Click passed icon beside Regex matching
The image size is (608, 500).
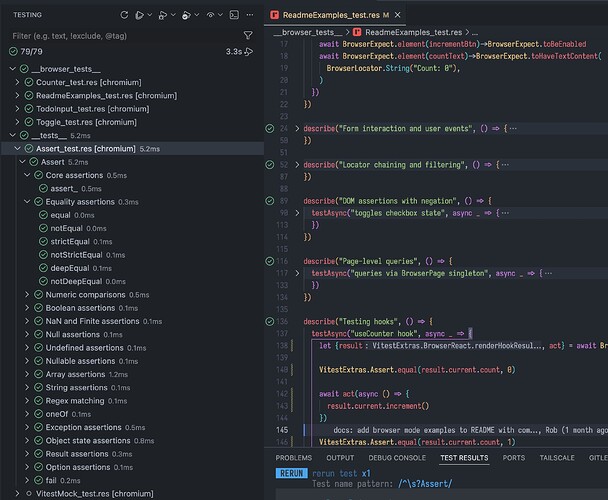tap(38, 401)
